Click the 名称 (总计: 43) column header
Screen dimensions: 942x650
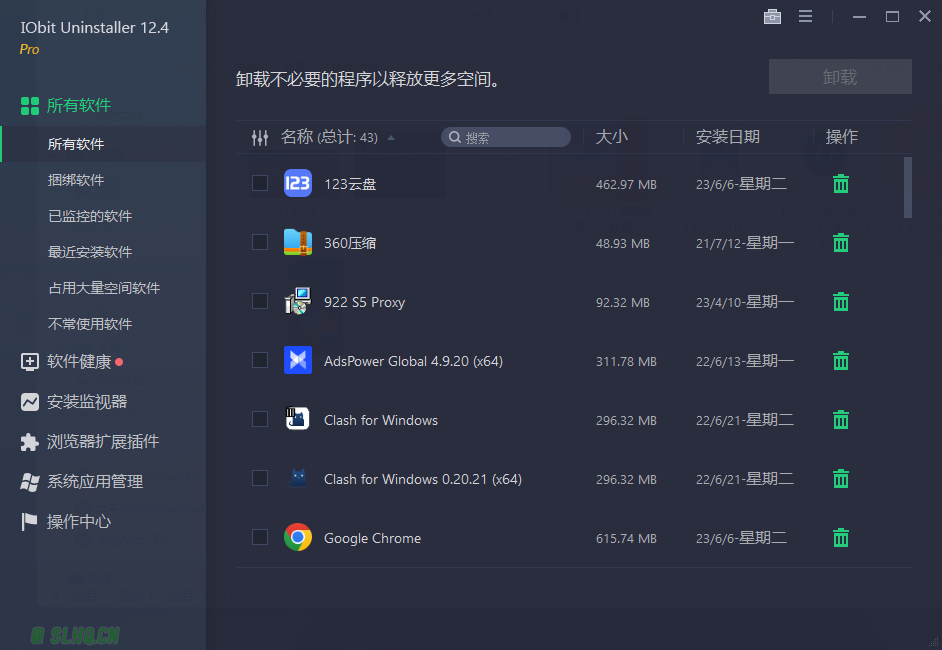329,137
